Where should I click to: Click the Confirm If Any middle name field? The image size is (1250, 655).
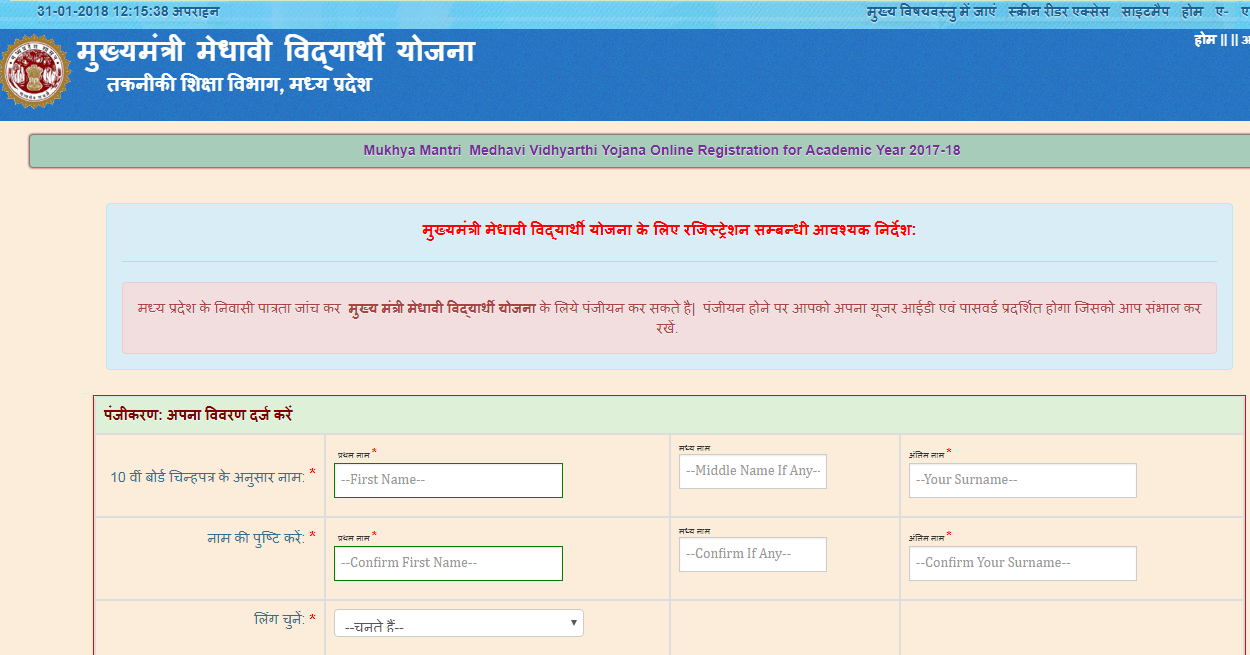[x=753, y=554]
